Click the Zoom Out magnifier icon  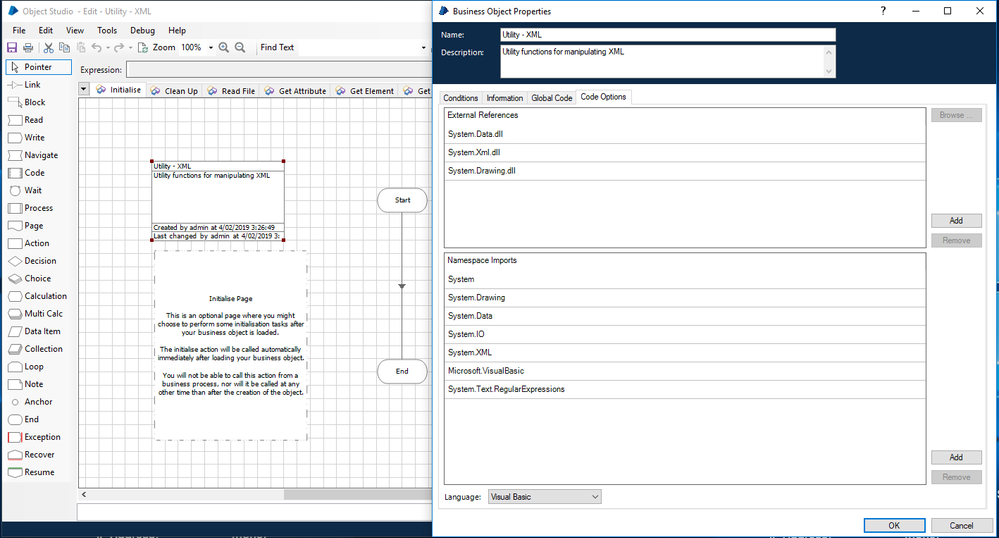(x=241, y=47)
